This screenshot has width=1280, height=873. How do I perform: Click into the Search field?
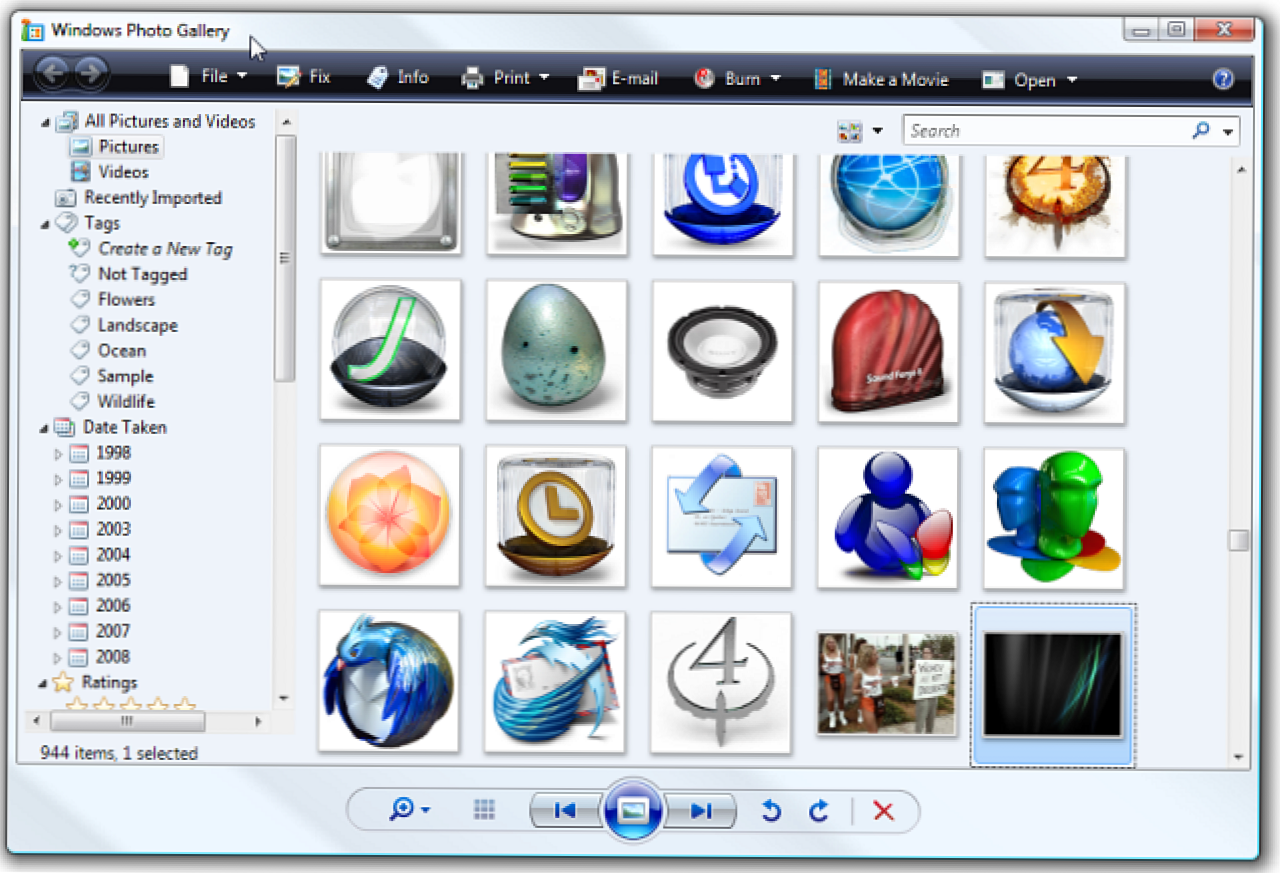[1045, 131]
